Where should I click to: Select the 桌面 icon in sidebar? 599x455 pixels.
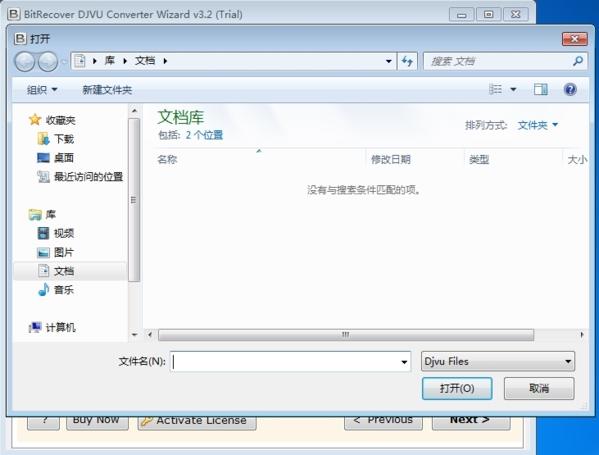tap(43, 157)
